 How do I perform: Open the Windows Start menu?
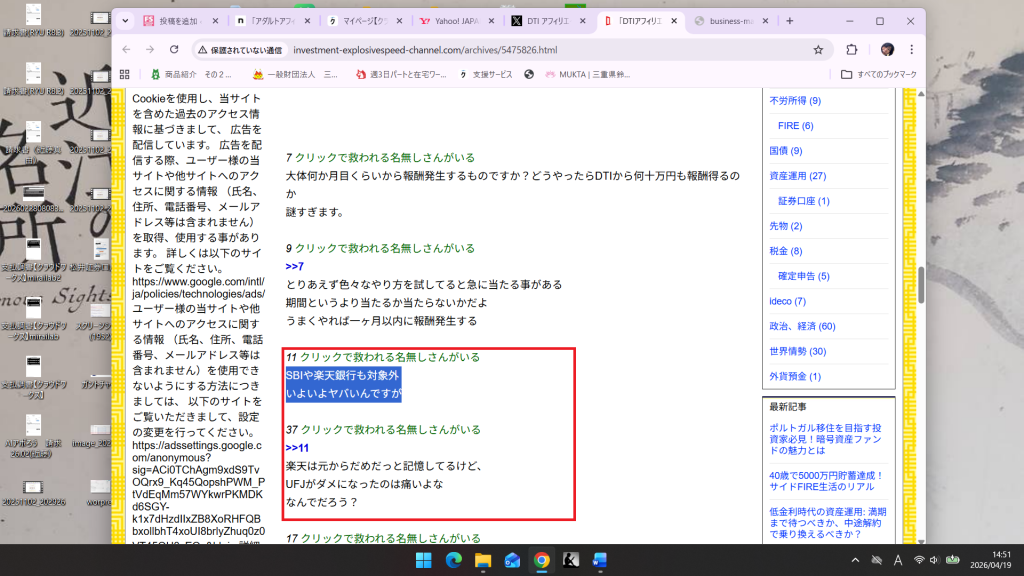pos(423,560)
